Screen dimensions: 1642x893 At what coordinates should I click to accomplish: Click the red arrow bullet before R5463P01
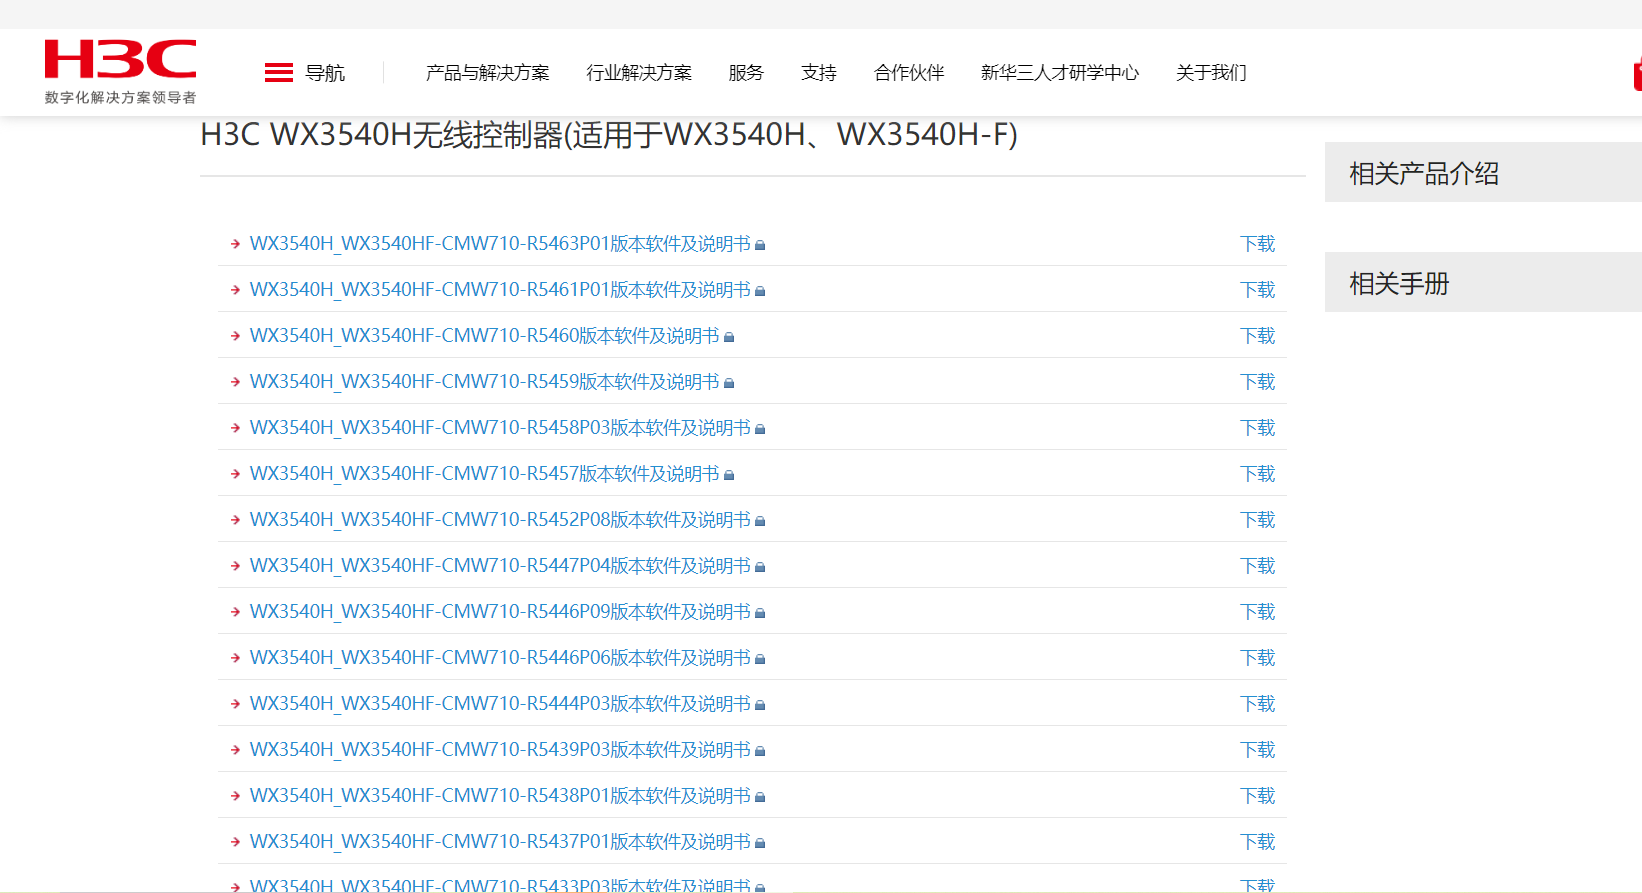click(235, 244)
